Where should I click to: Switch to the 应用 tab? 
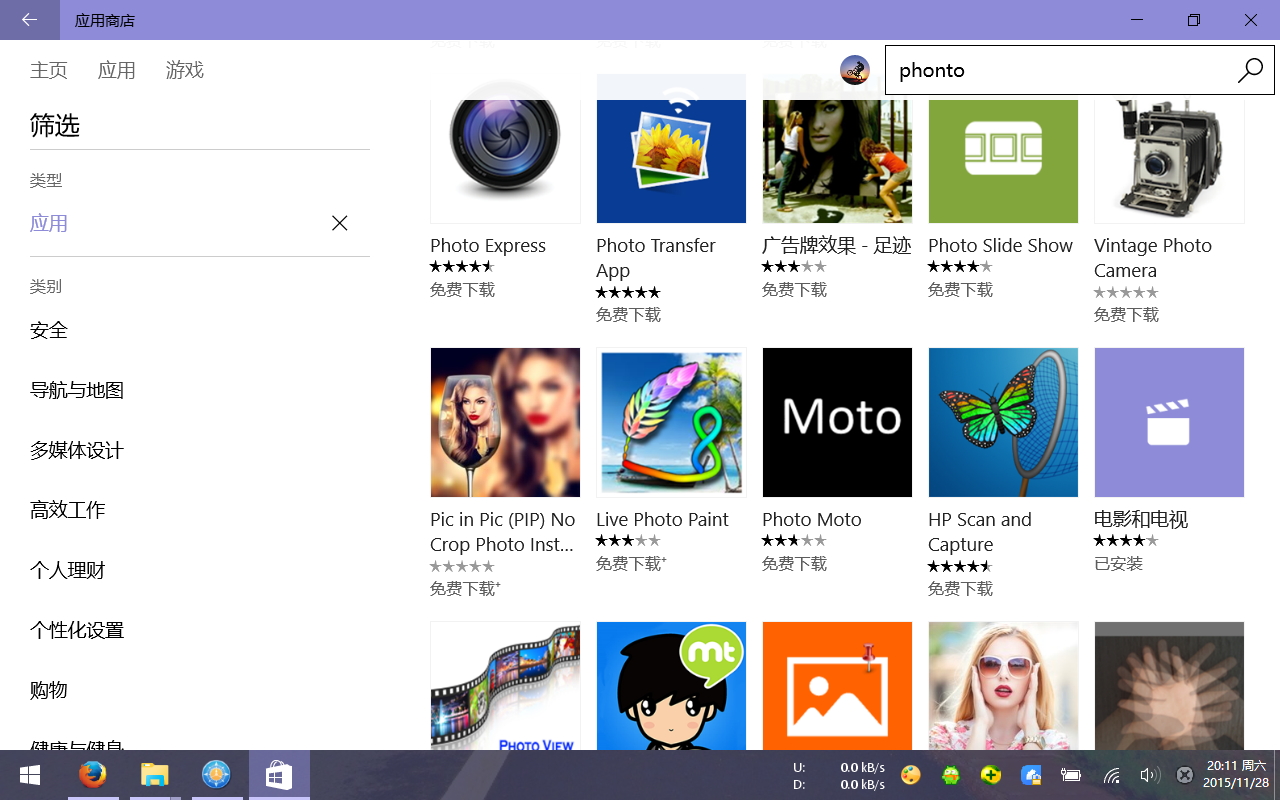(117, 70)
